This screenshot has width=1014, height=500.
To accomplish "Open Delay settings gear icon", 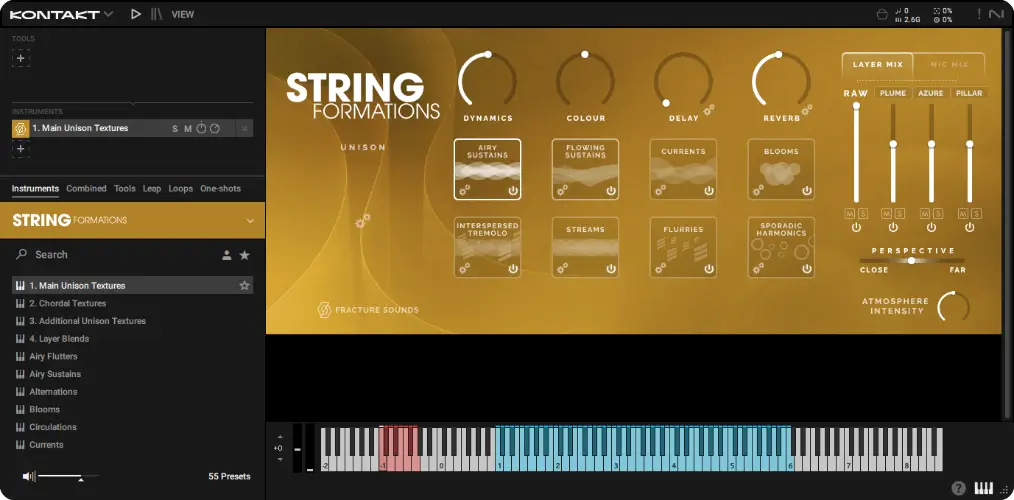I will (709, 109).
